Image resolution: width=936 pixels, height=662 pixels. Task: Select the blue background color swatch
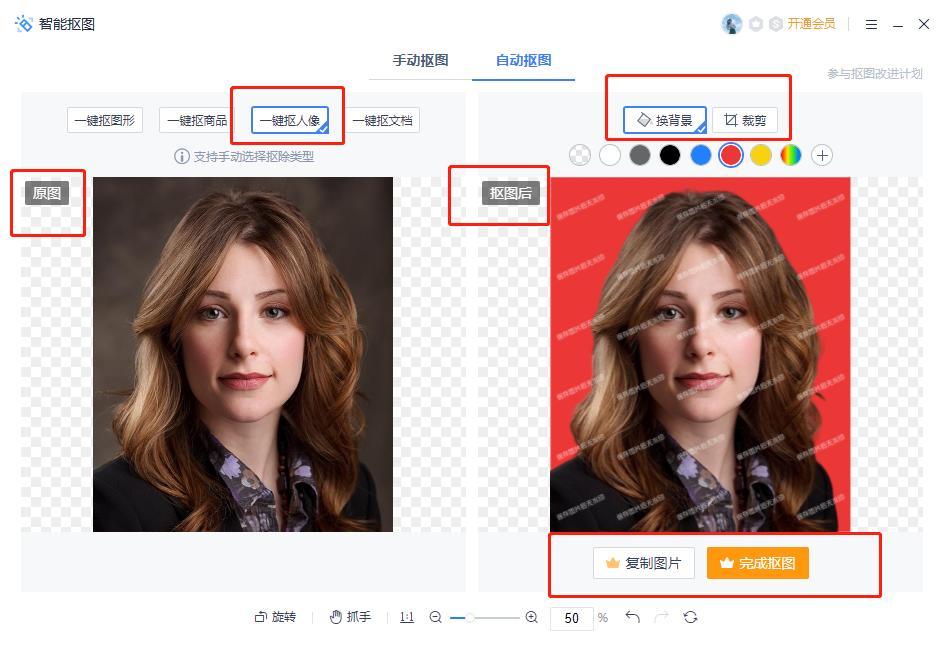point(700,155)
